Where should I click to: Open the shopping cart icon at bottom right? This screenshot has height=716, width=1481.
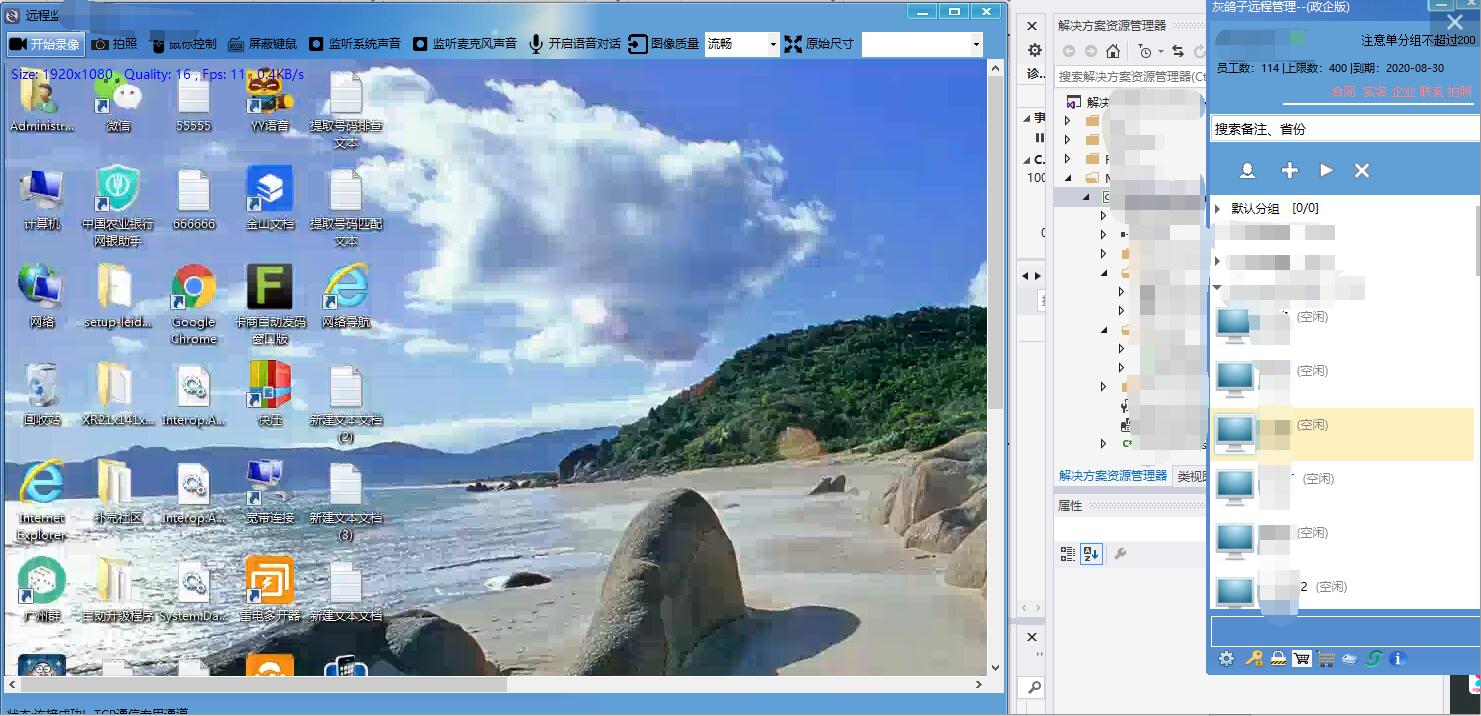[x=1300, y=659]
